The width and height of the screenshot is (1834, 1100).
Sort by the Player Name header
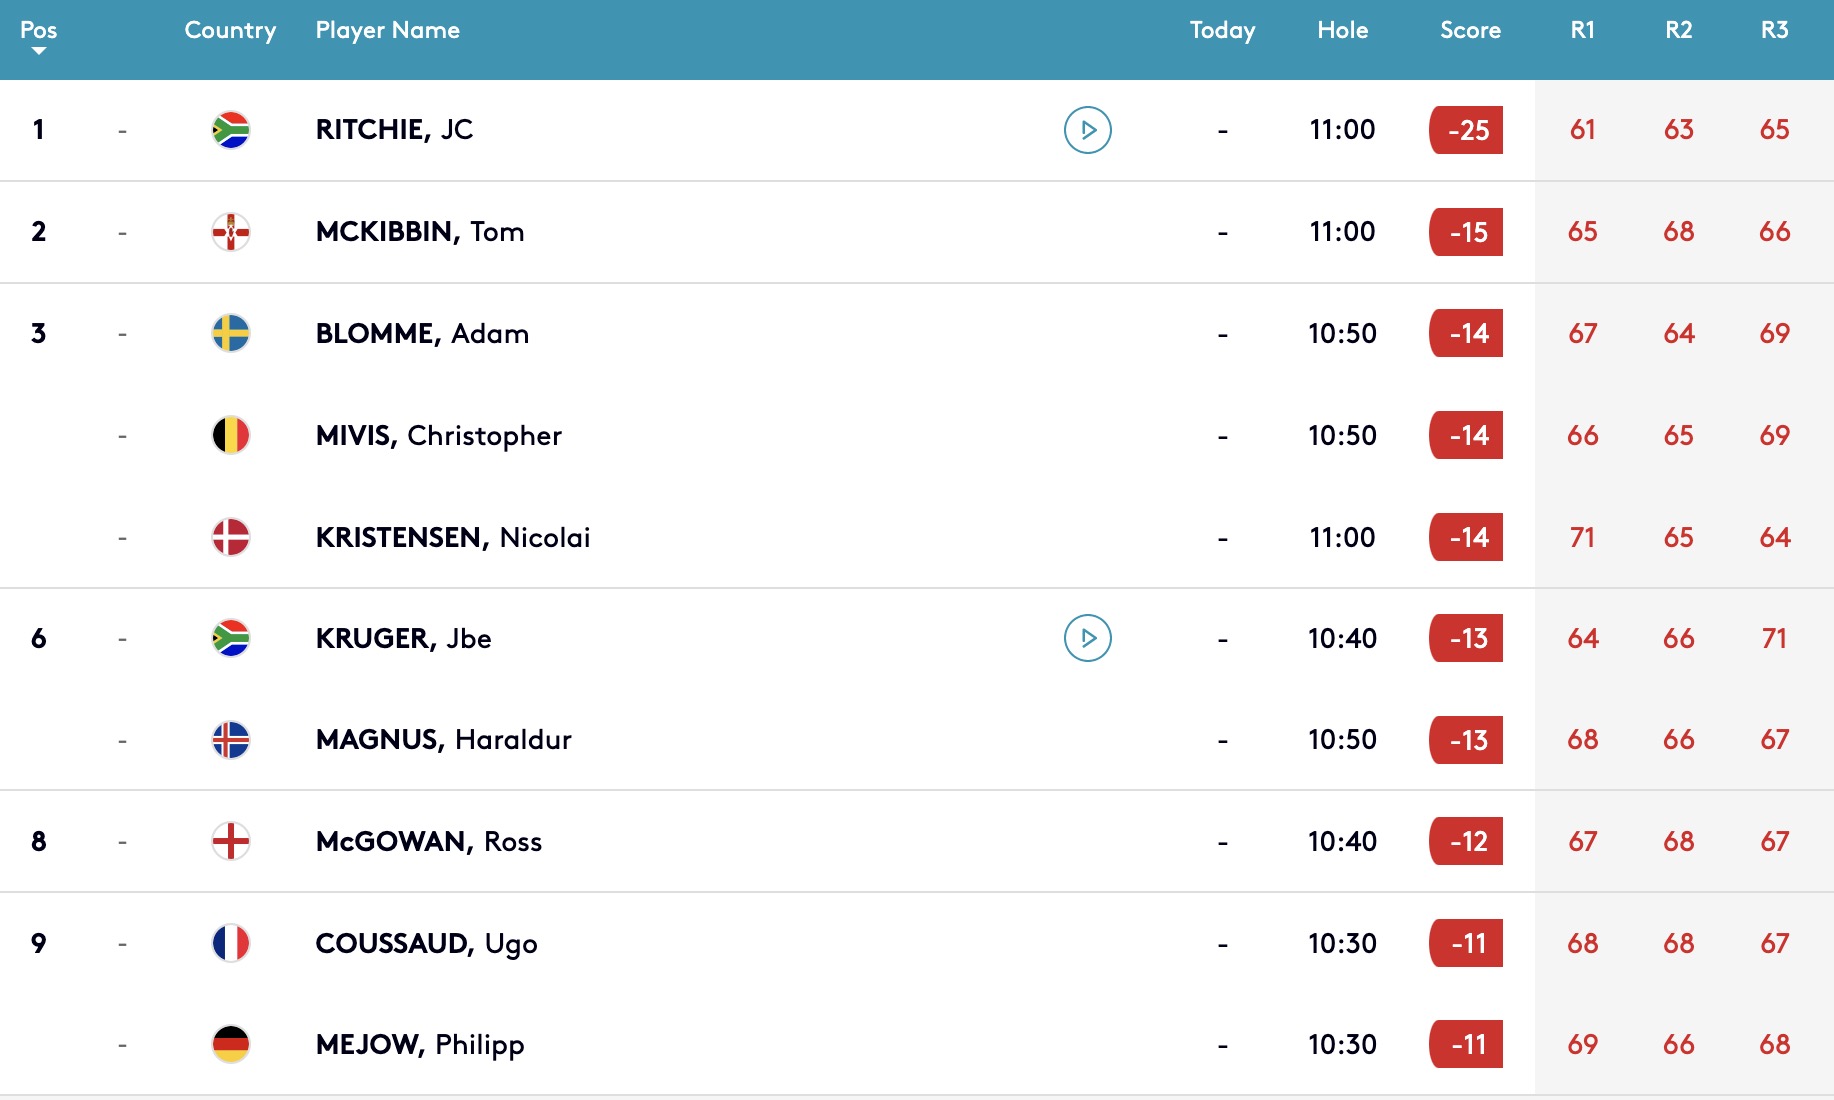click(x=388, y=31)
